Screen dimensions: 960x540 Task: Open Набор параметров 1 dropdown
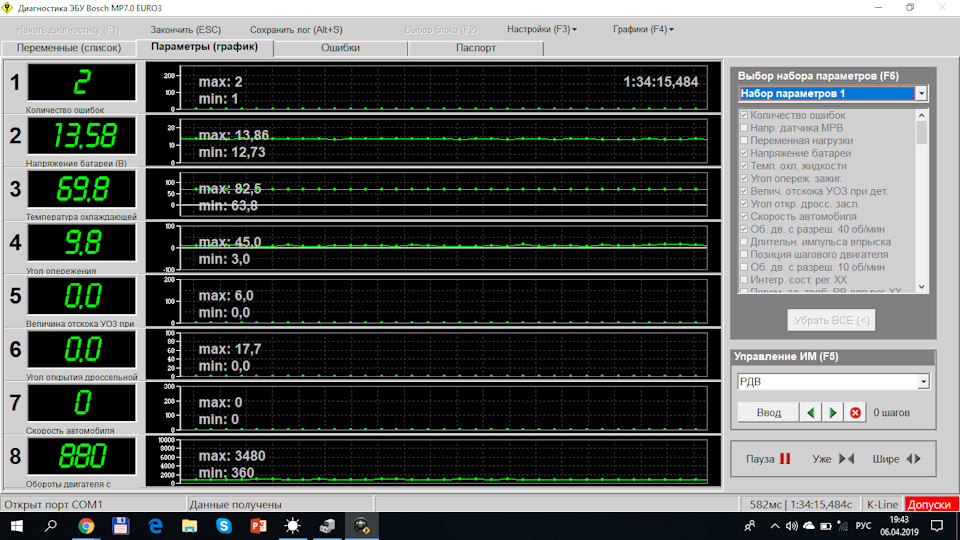[x=921, y=94]
